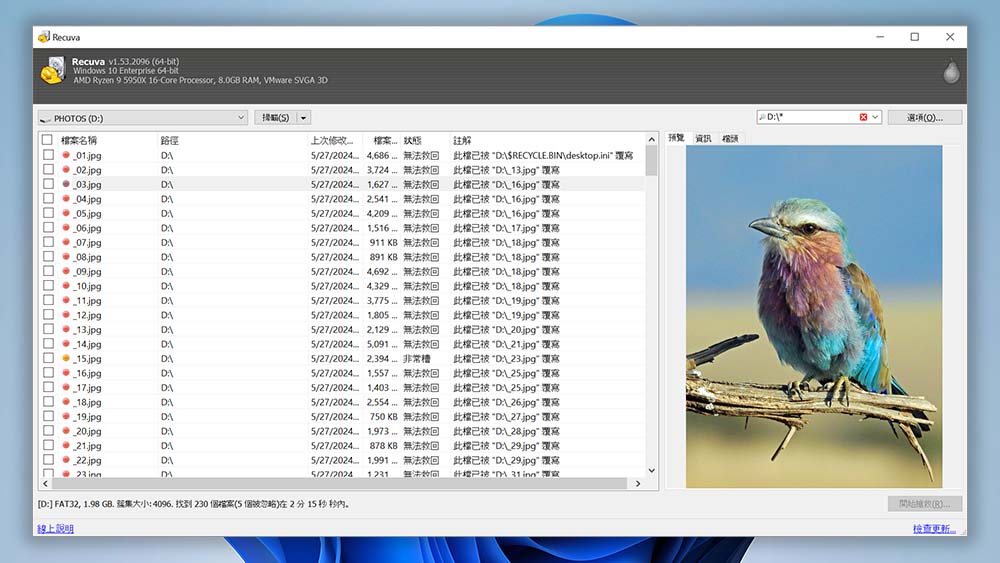Check the box for _08.jpg
The image size is (1000, 563).
click(x=48, y=257)
